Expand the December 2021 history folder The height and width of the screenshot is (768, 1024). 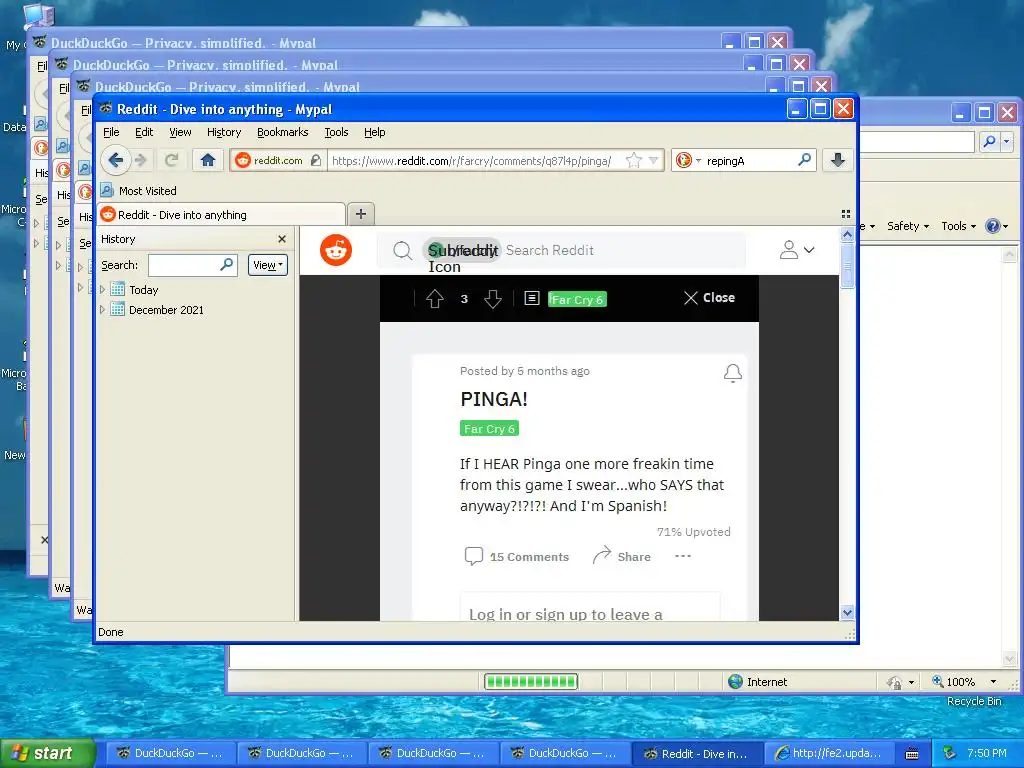[103, 310]
